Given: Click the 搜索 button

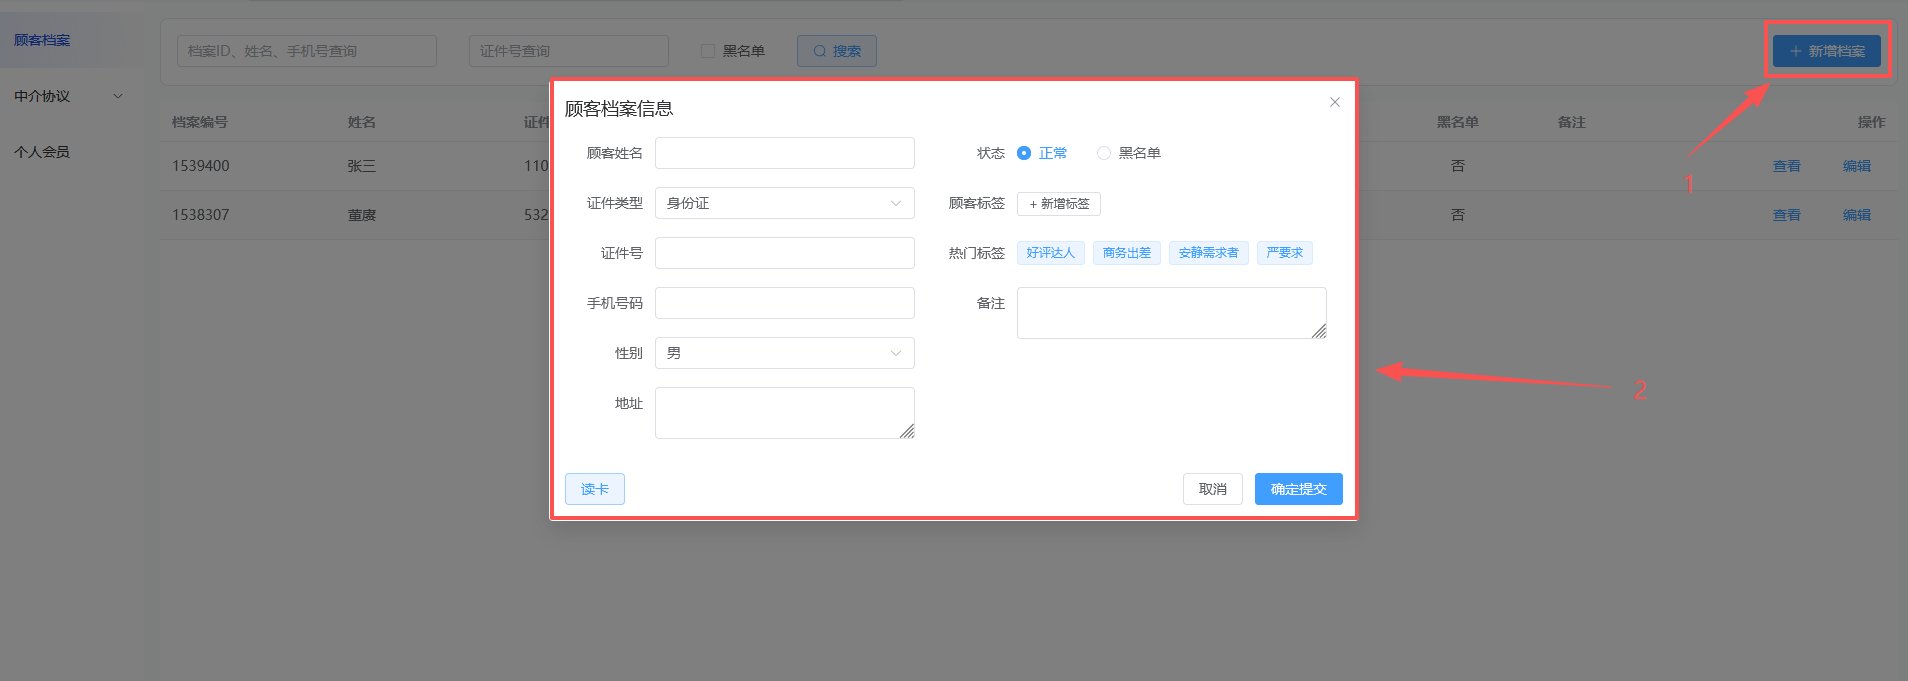Looking at the screenshot, I should pos(837,51).
